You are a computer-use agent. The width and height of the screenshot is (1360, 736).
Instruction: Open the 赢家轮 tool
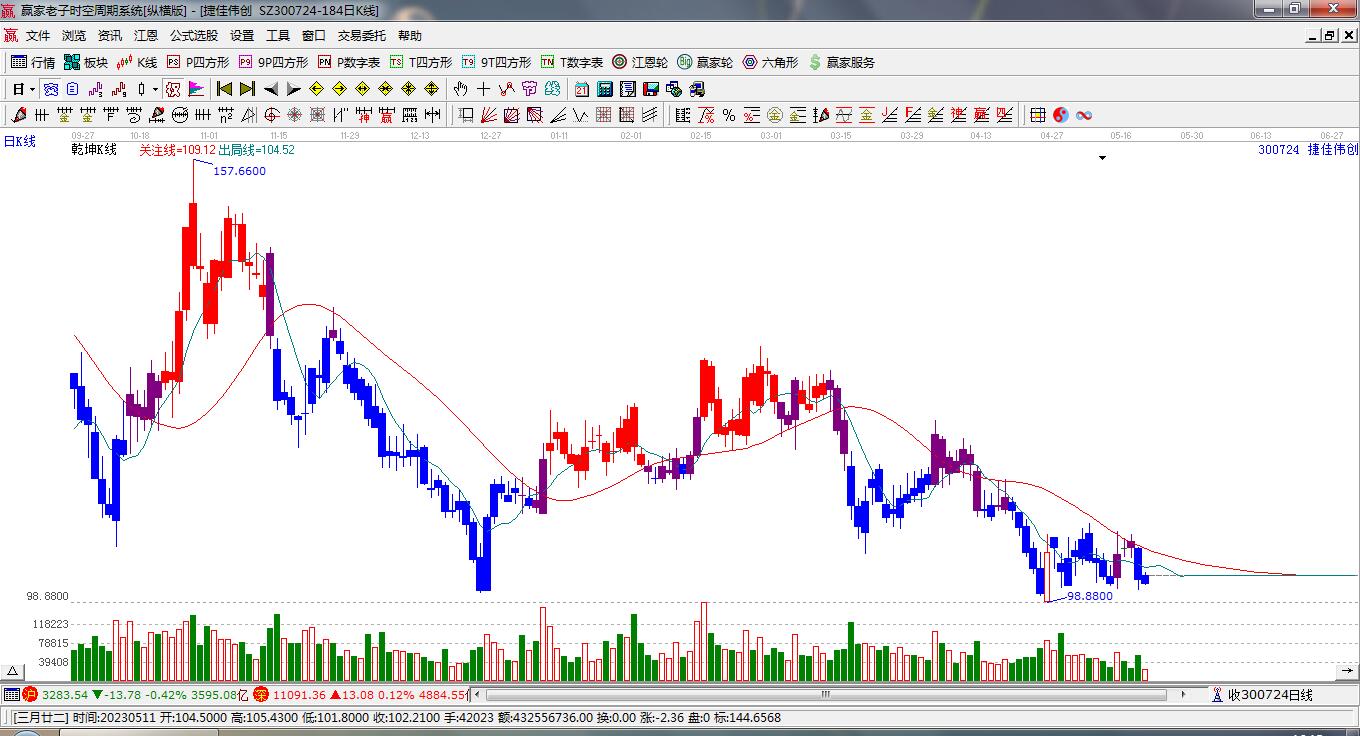coord(705,62)
